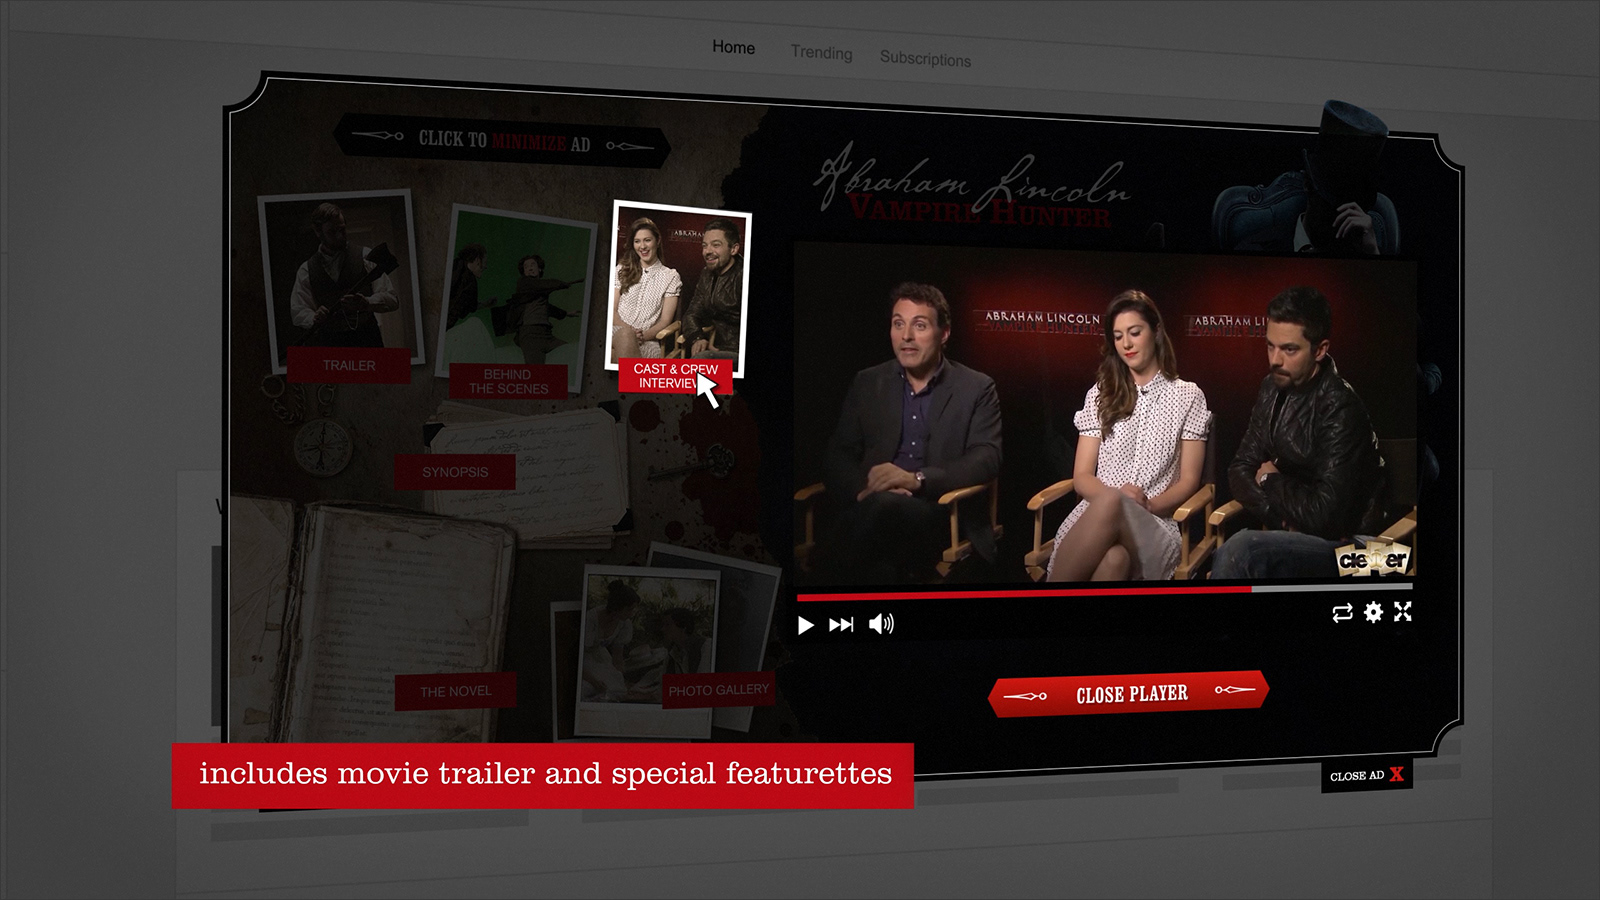Select the Behind the Scenes label
The image size is (1600, 900).
point(508,381)
